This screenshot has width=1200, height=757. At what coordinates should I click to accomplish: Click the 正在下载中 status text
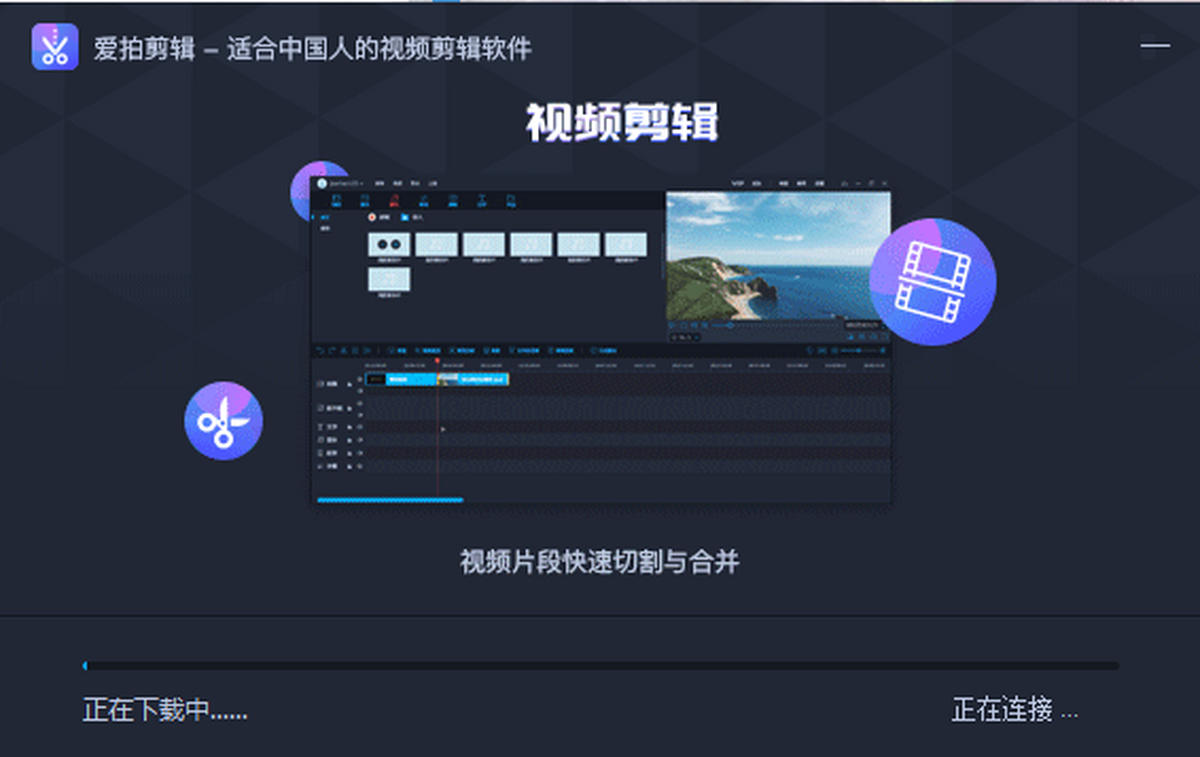coord(165,711)
